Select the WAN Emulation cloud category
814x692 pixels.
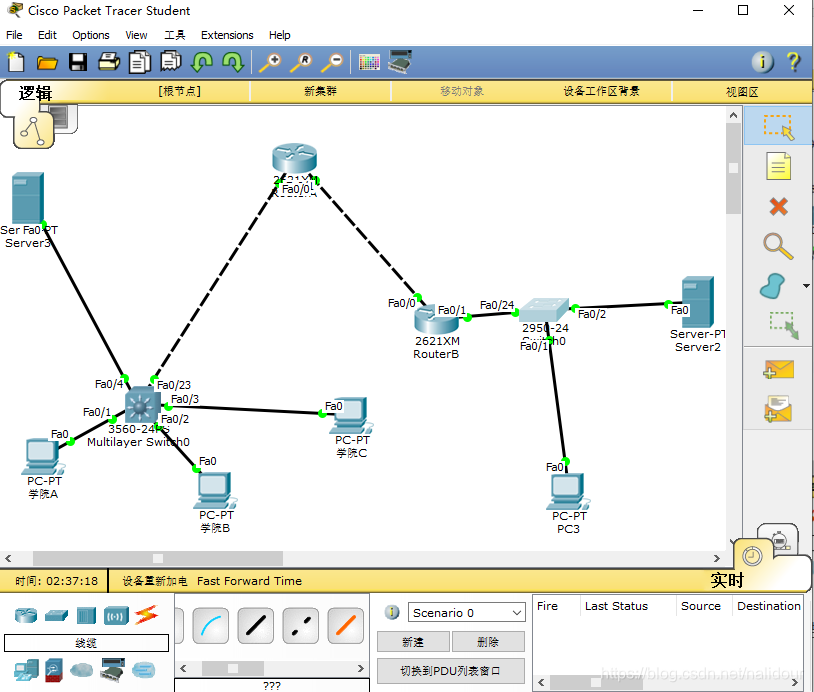[x=81, y=670]
